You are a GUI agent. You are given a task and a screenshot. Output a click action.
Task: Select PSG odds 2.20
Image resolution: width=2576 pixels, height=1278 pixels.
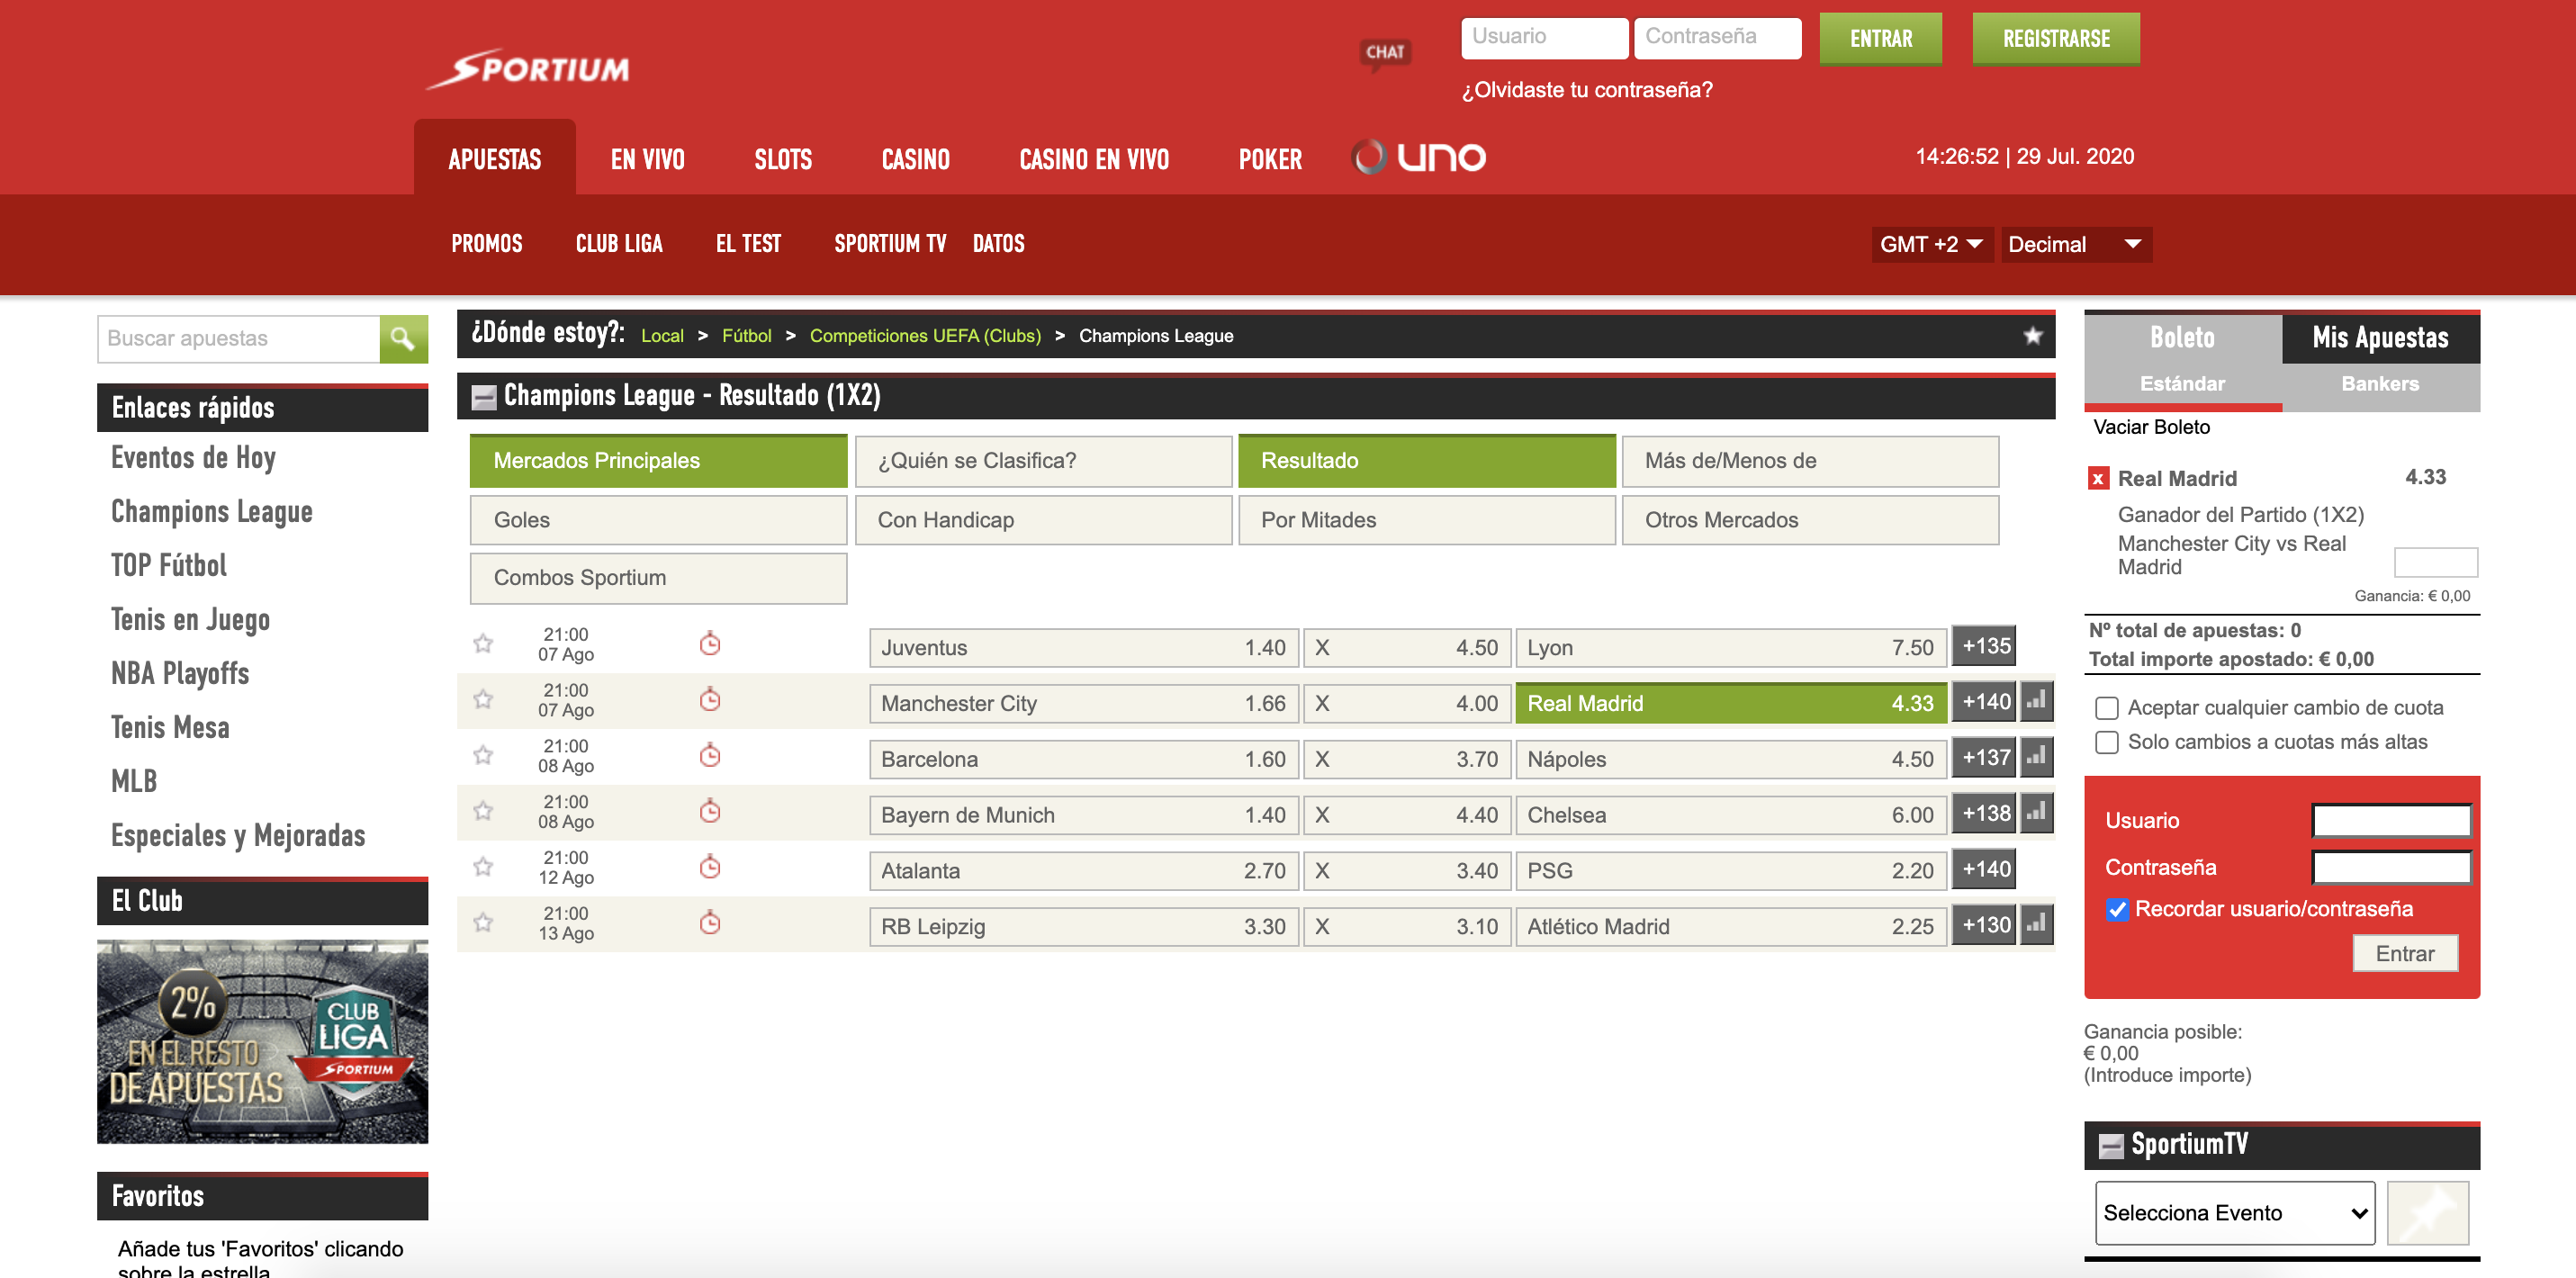click(1731, 870)
